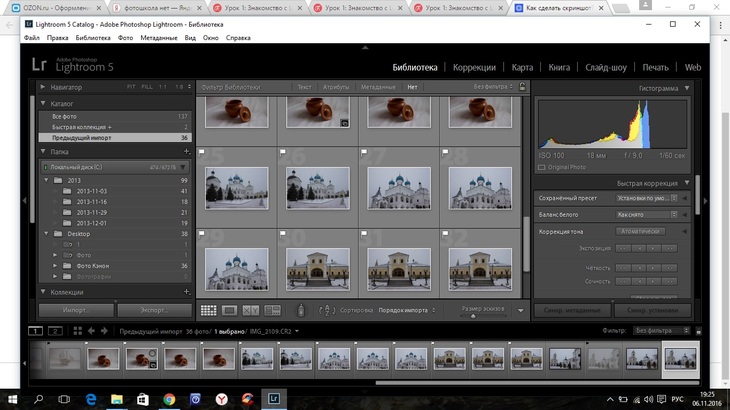Viewport: 730px width, 410px height.
Task: Click the filter lock icon
Action: point(521,87)
